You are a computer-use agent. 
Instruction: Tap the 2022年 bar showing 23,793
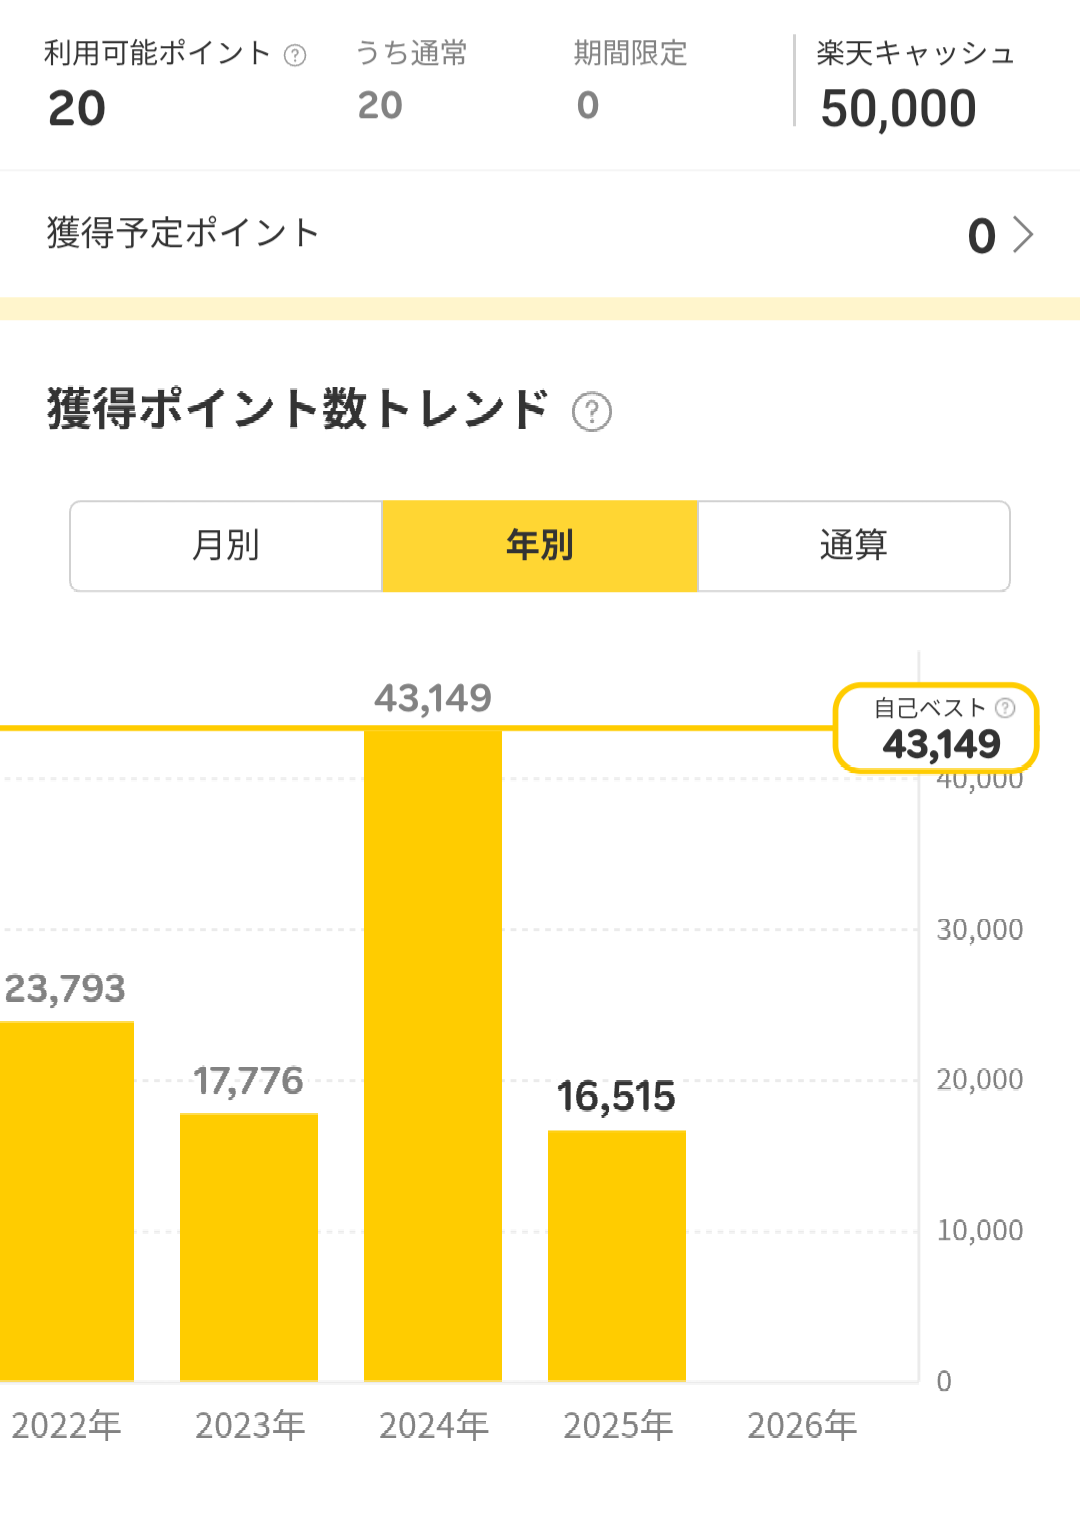click(x=67, y=1201)
